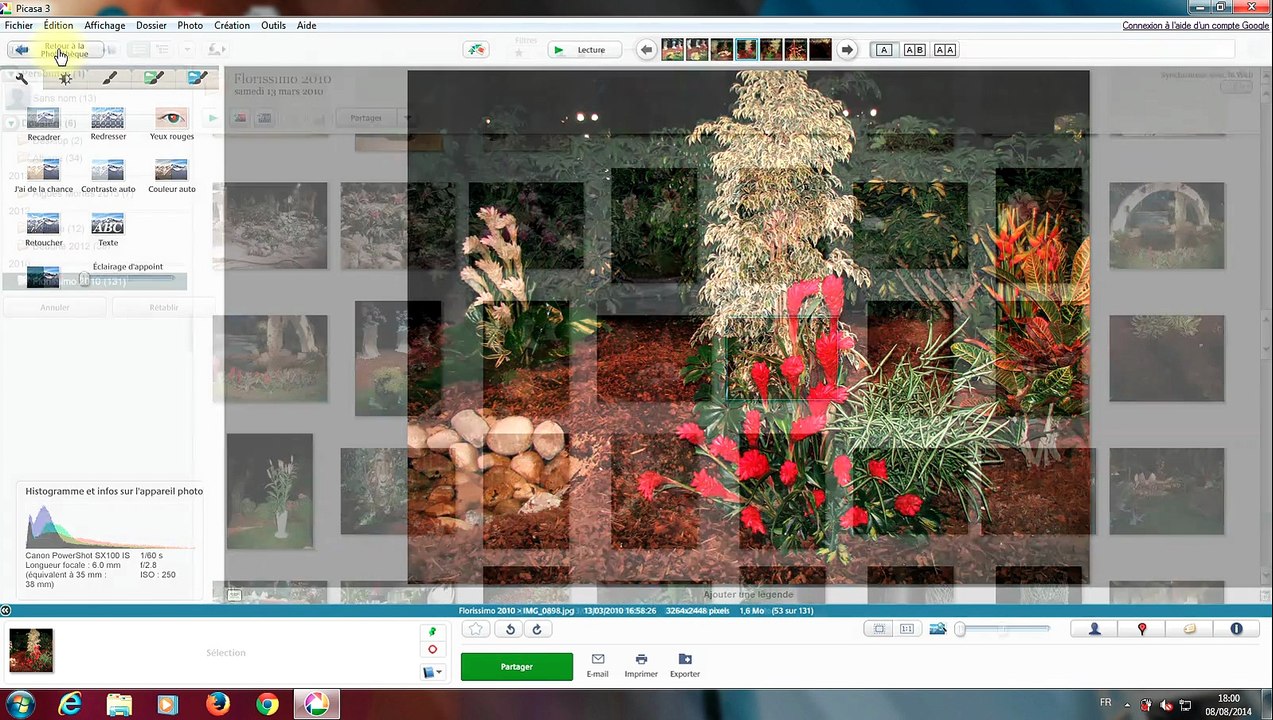Viewport: 1273px width, 720px height.
Task: Go to next photo arrow
Action: point(846,50)
